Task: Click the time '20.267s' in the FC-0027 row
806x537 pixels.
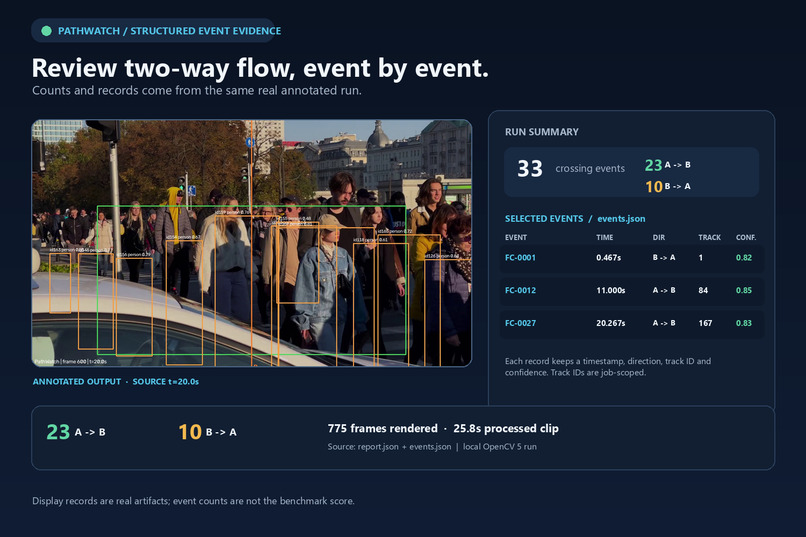Action: pos(611,323)
